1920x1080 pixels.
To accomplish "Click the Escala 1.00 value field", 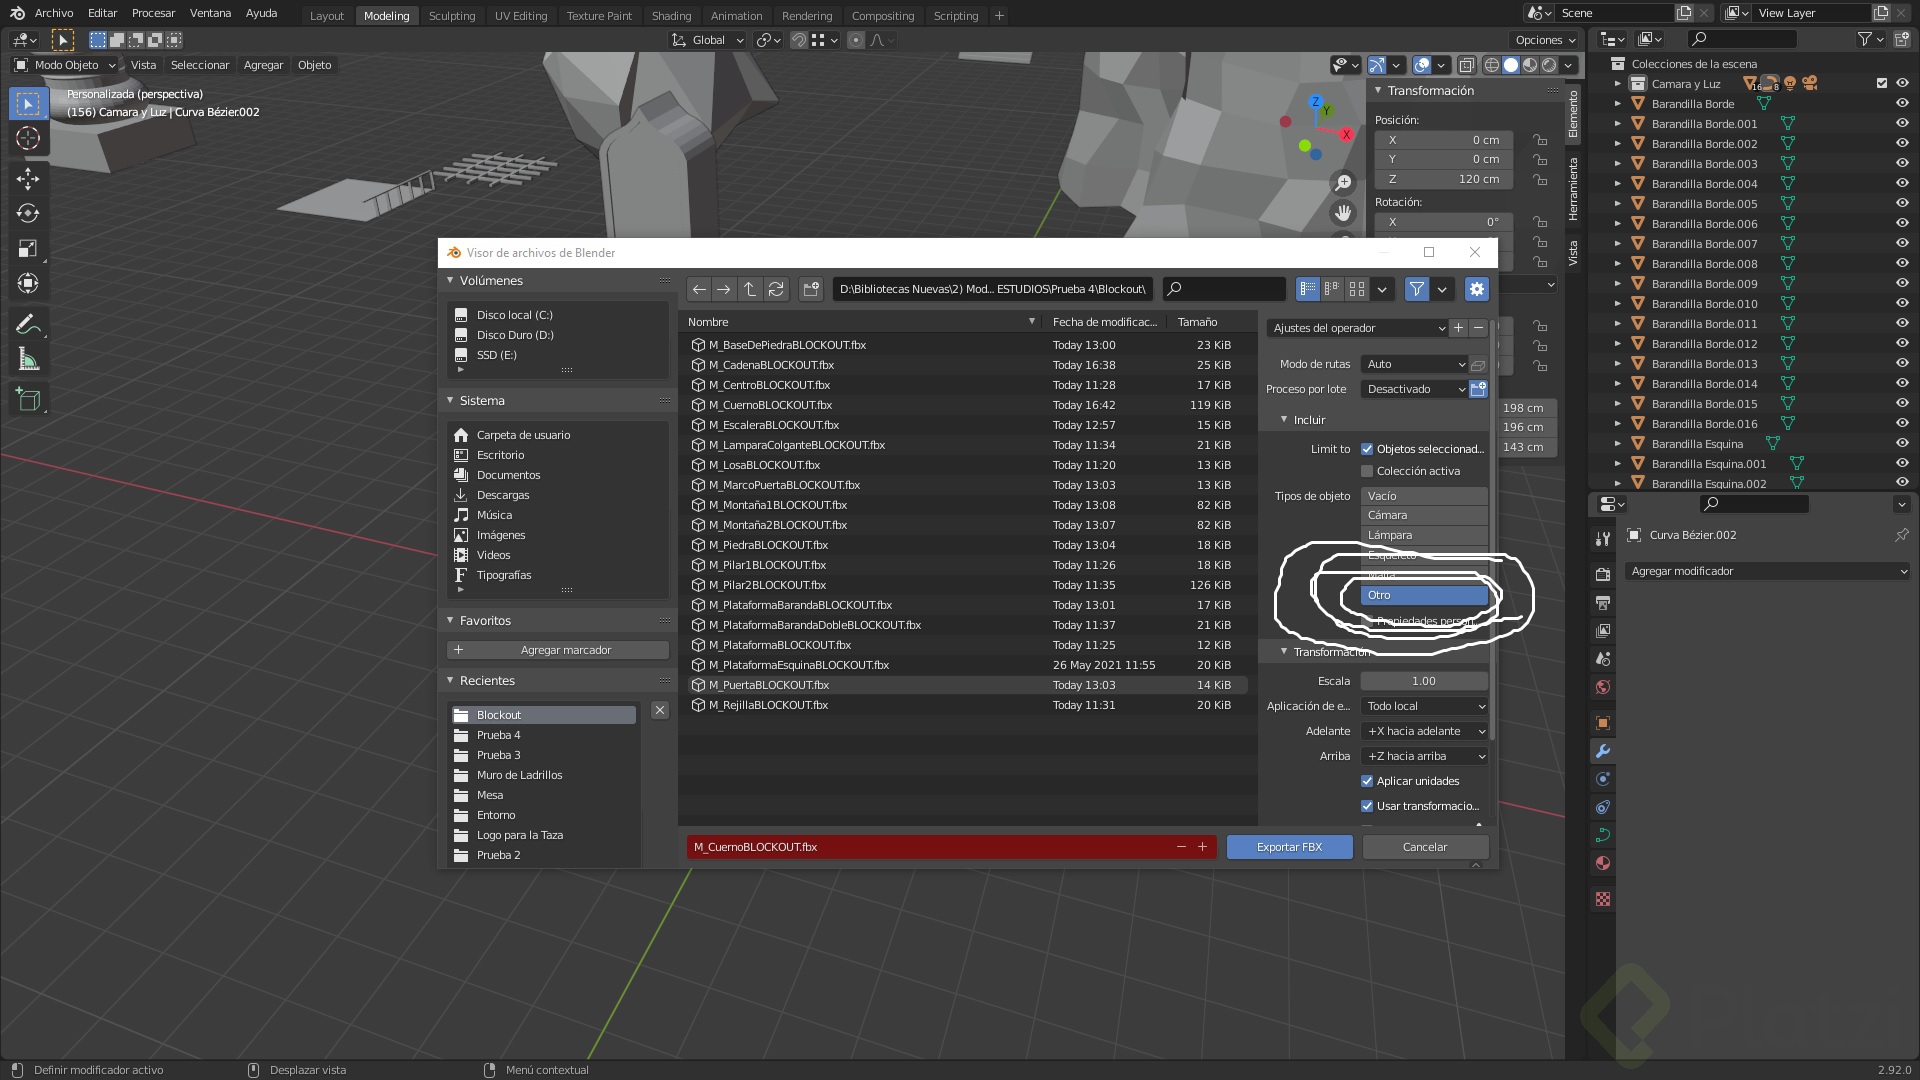I will pyautogui.click(x=1423, y=681).
